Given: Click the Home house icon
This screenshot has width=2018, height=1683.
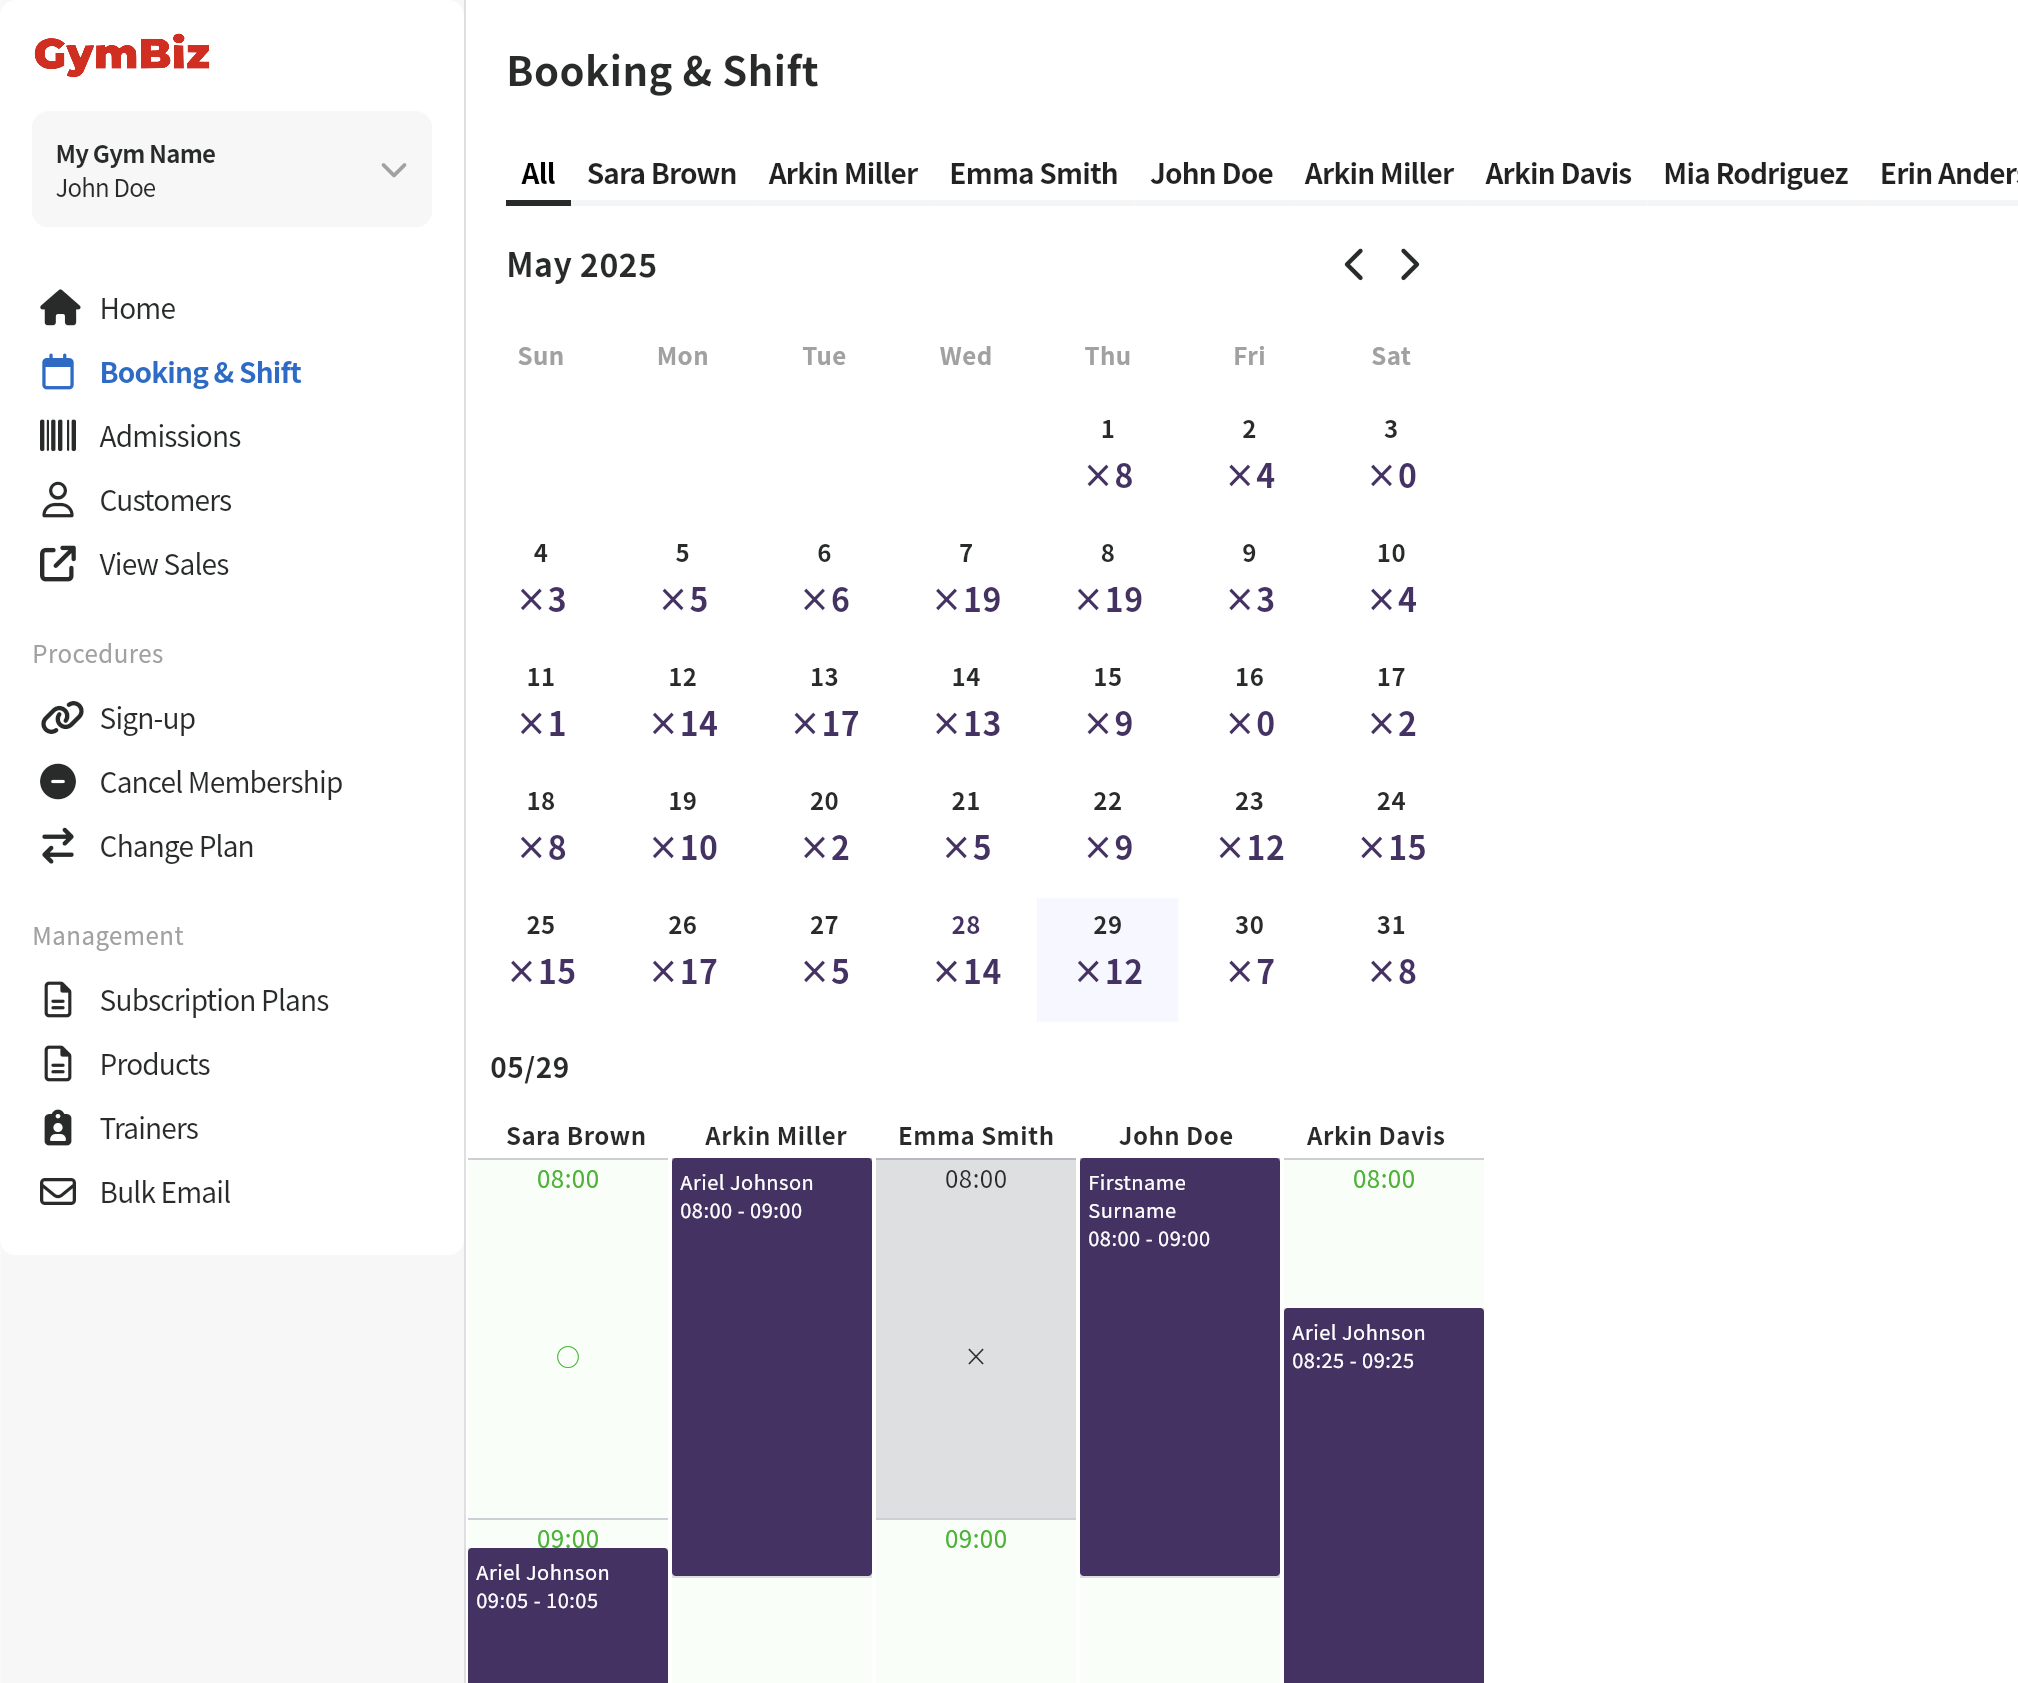Looking at the screenshot, I should point(60,308).
